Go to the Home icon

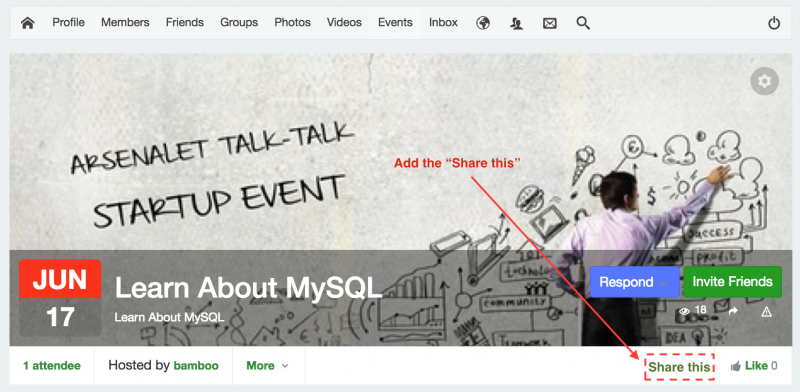(x=28, y=23)
